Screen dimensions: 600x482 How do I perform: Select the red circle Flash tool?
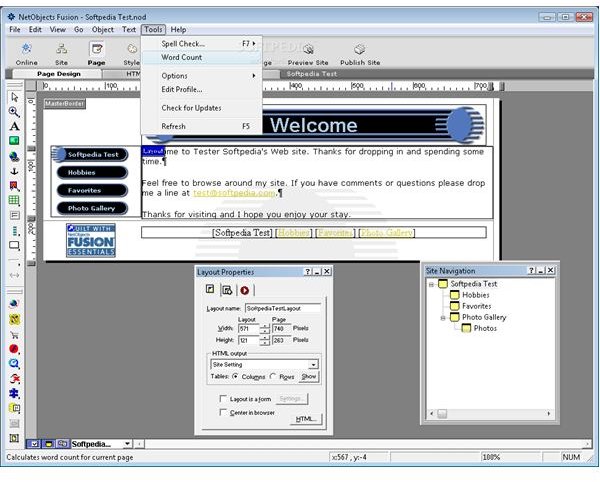pos(14,349)
